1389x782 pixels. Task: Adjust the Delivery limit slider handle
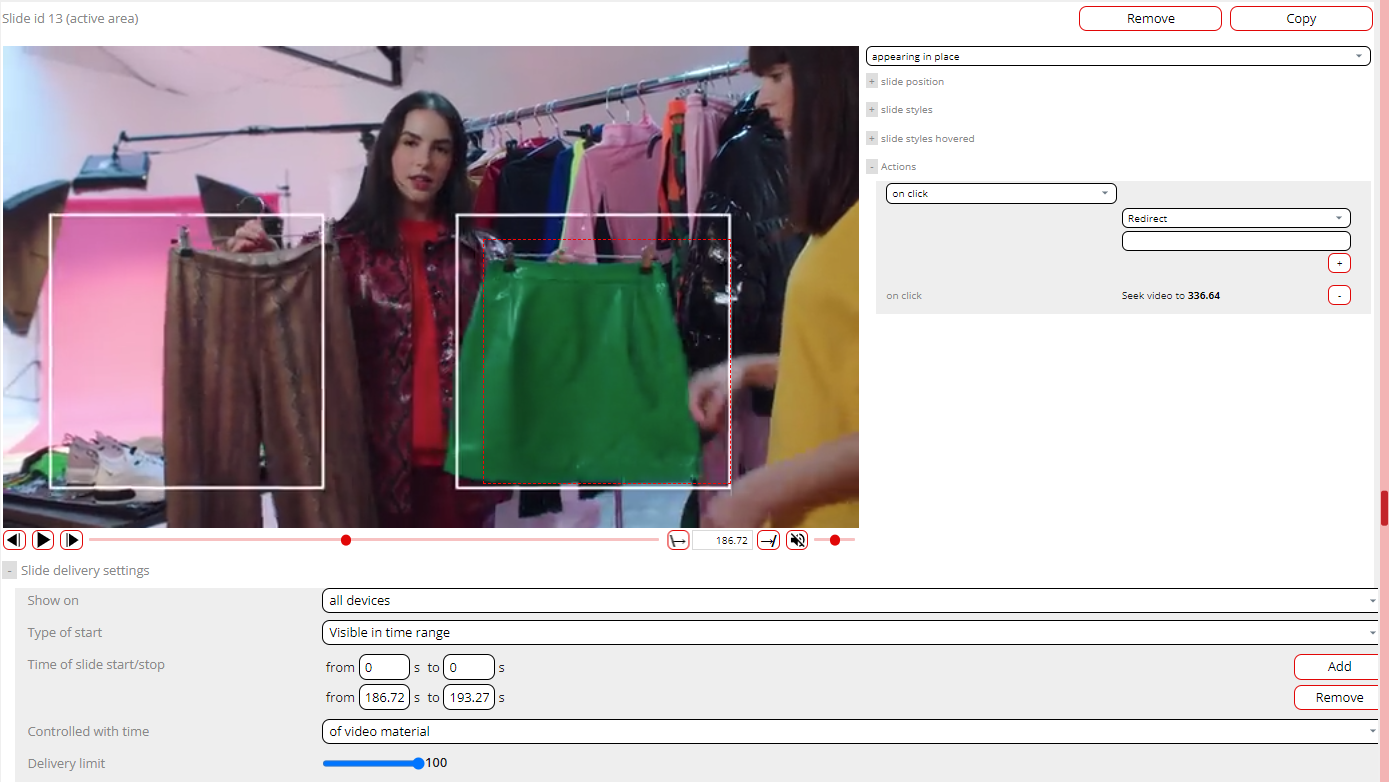pos(418,763)
